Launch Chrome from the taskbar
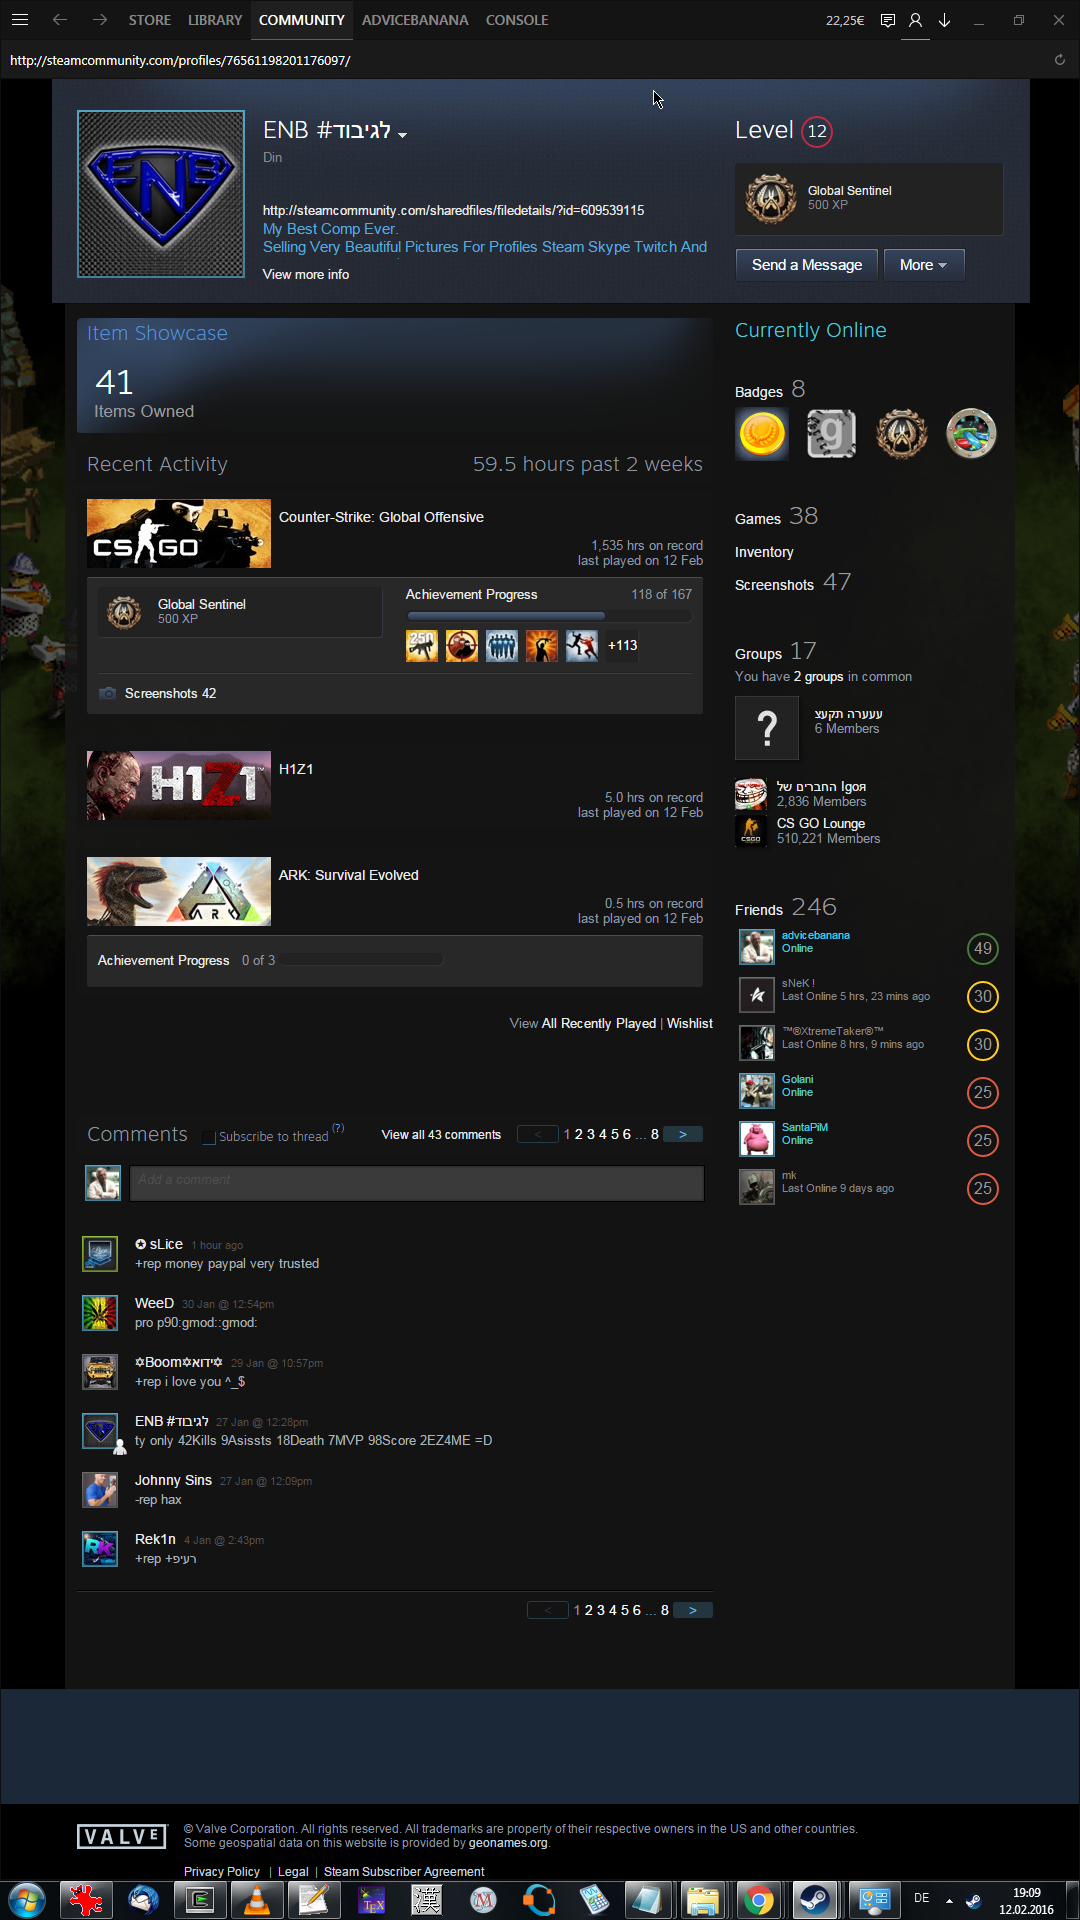Viewport: 1080px width, 1920px height. pos(758,1899)
